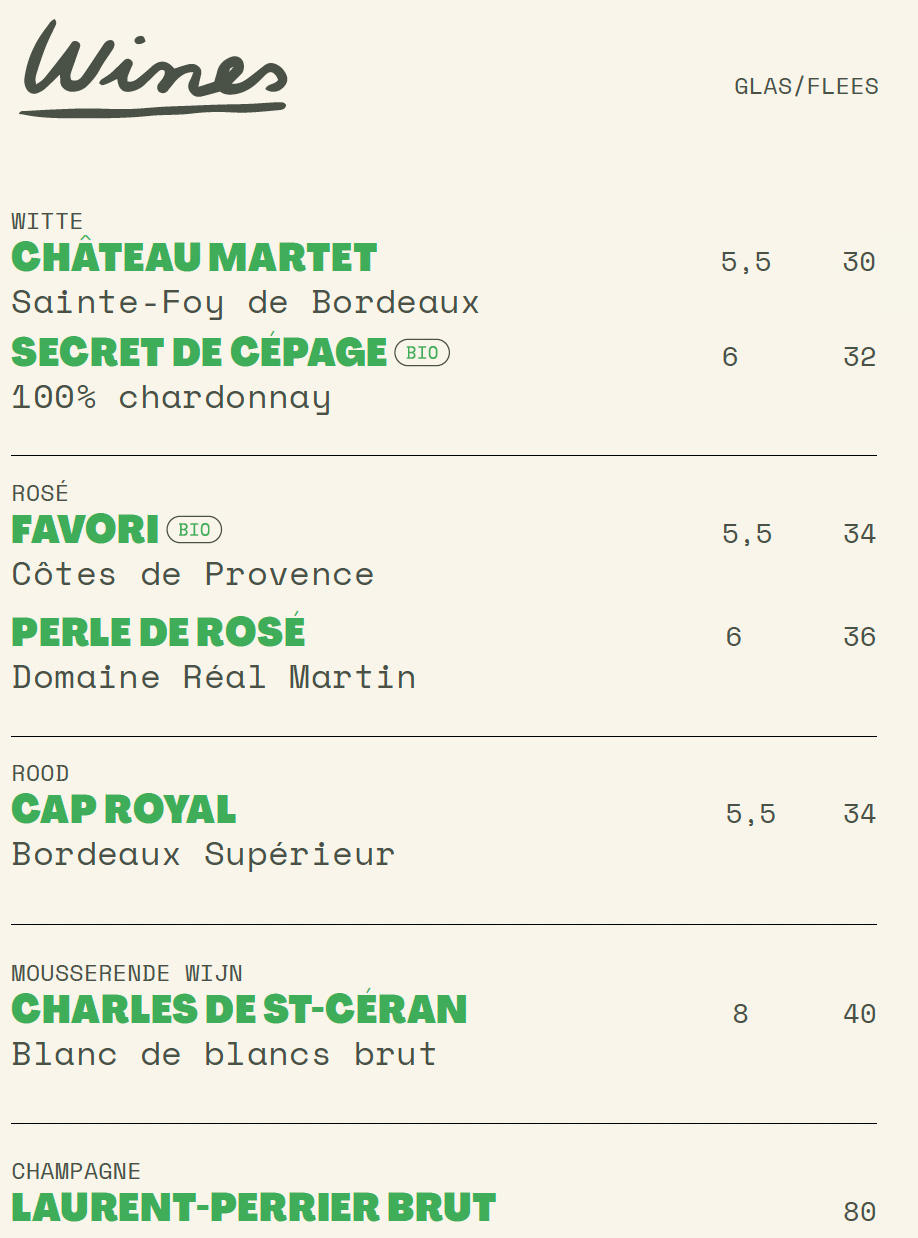Click the Champagne section label
This screenshot has height=1238, width=918.
tap(76, 1171)
